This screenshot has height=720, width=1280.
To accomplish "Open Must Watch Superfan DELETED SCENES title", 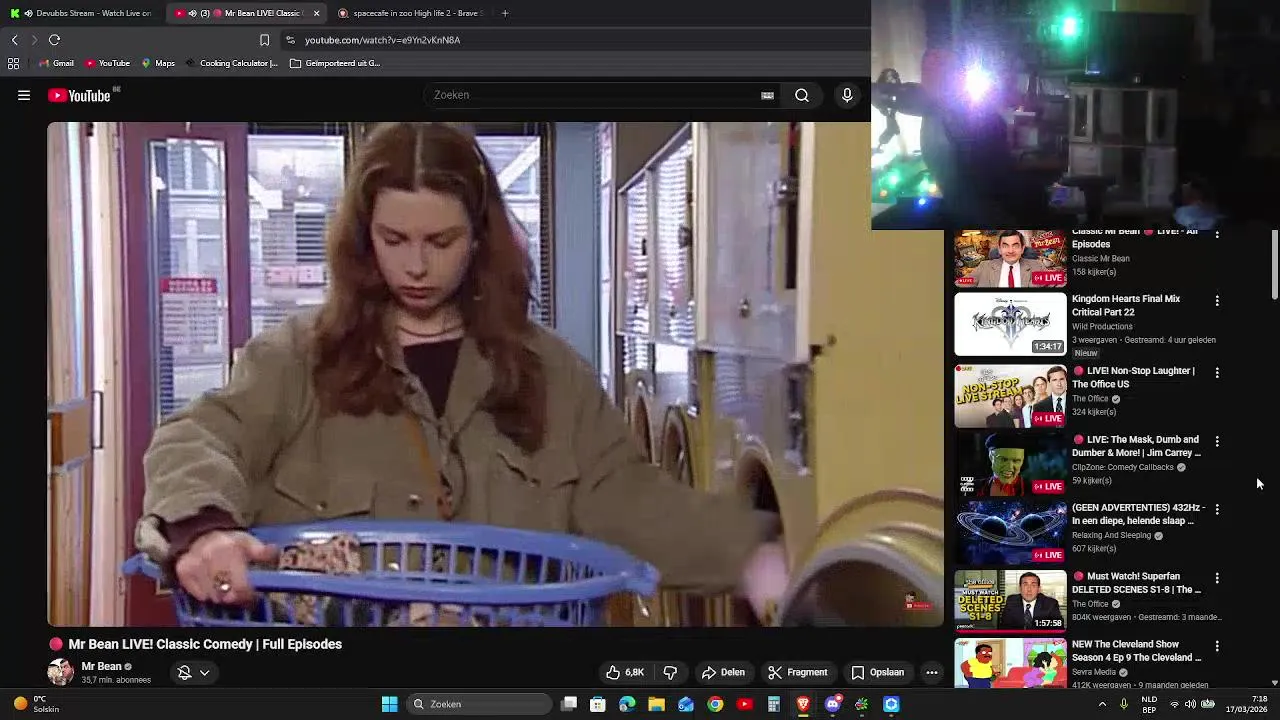I will coord(1137,583).
